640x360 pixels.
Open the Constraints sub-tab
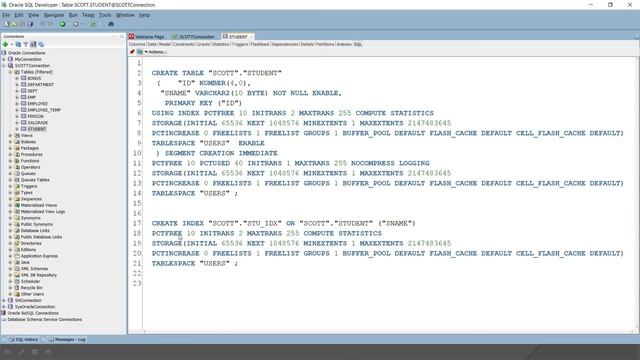pos(184,44)
